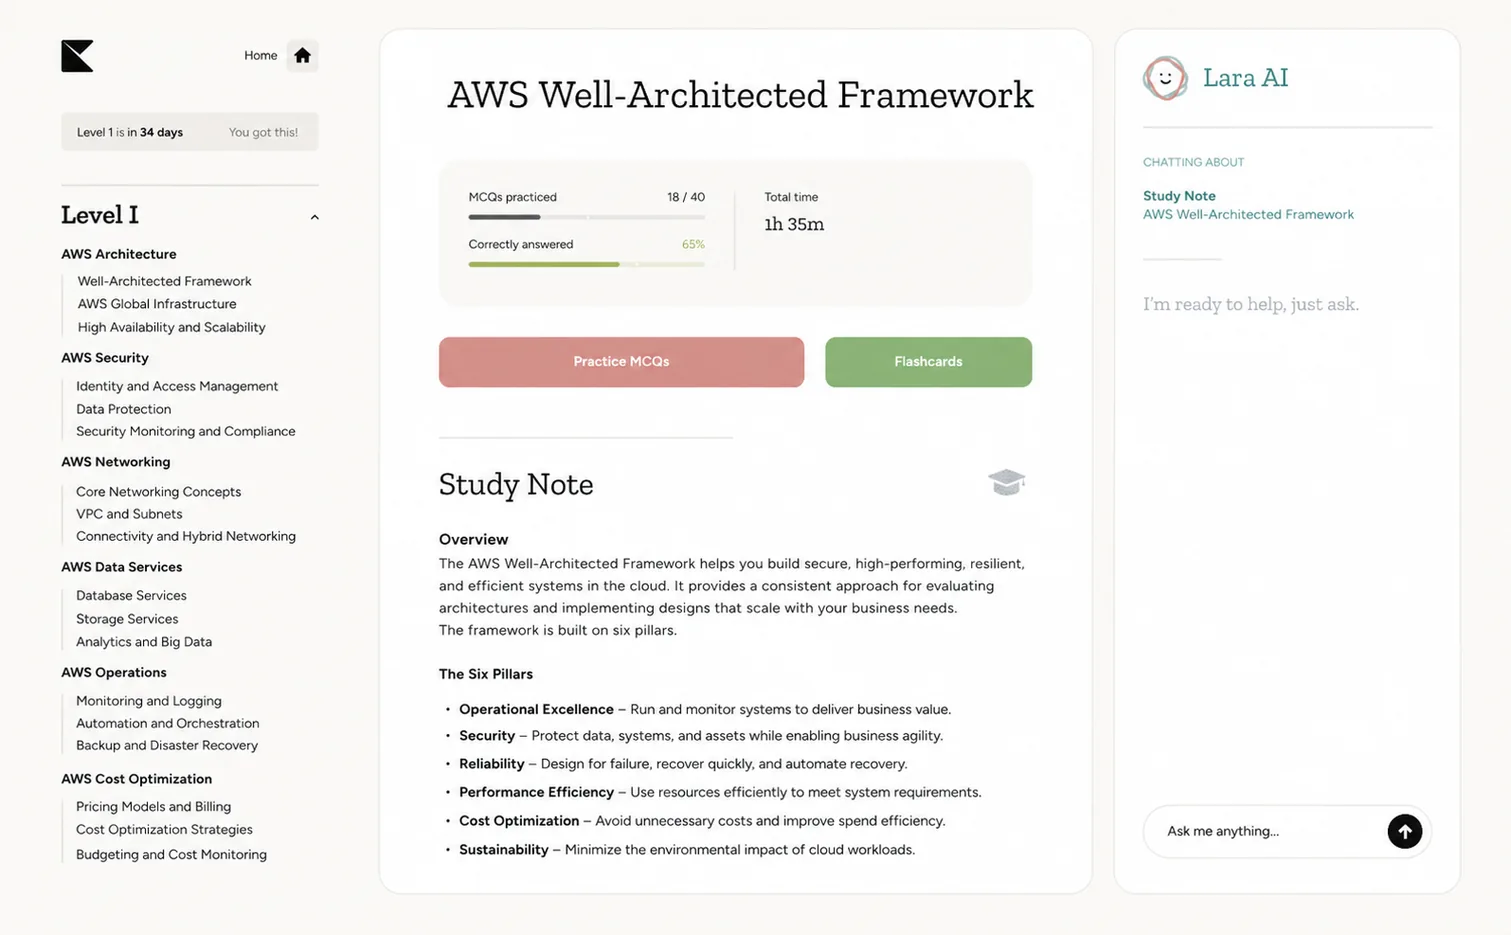Select Analytics and Big Data topic
The image size is (1511, 935).
(x=144, y=642)
